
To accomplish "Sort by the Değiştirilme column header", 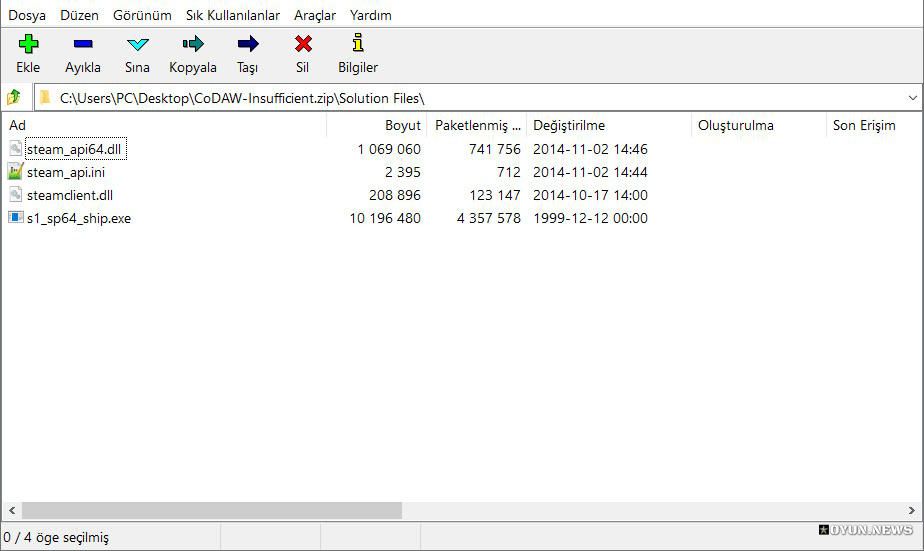I will pos(609,125).
